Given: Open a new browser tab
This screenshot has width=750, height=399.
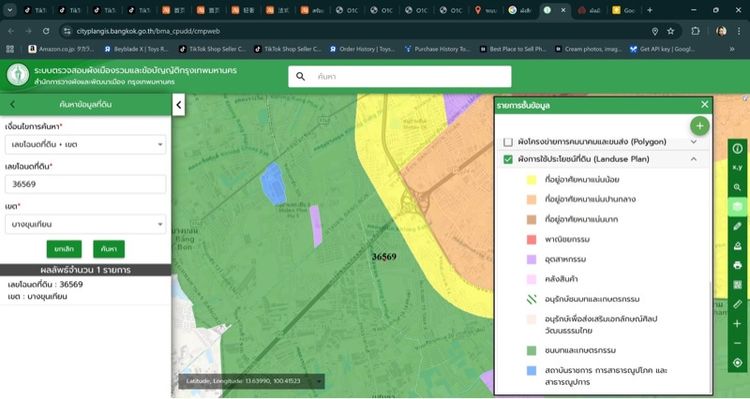Looking at the screenshot, I should point(650,10).
